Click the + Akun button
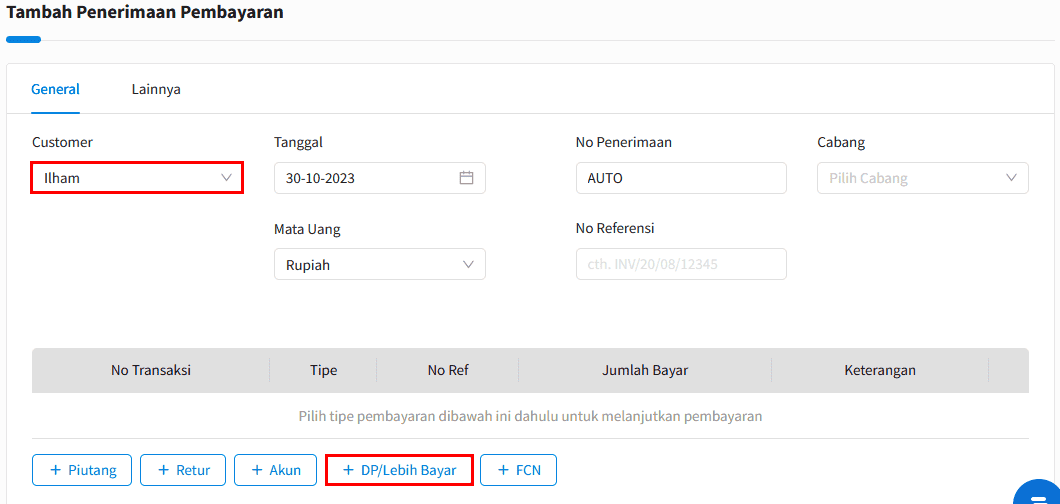Image resolution: width=1060 pixels, height=504 pixels. pyautogui.click(x=275, y=470)
